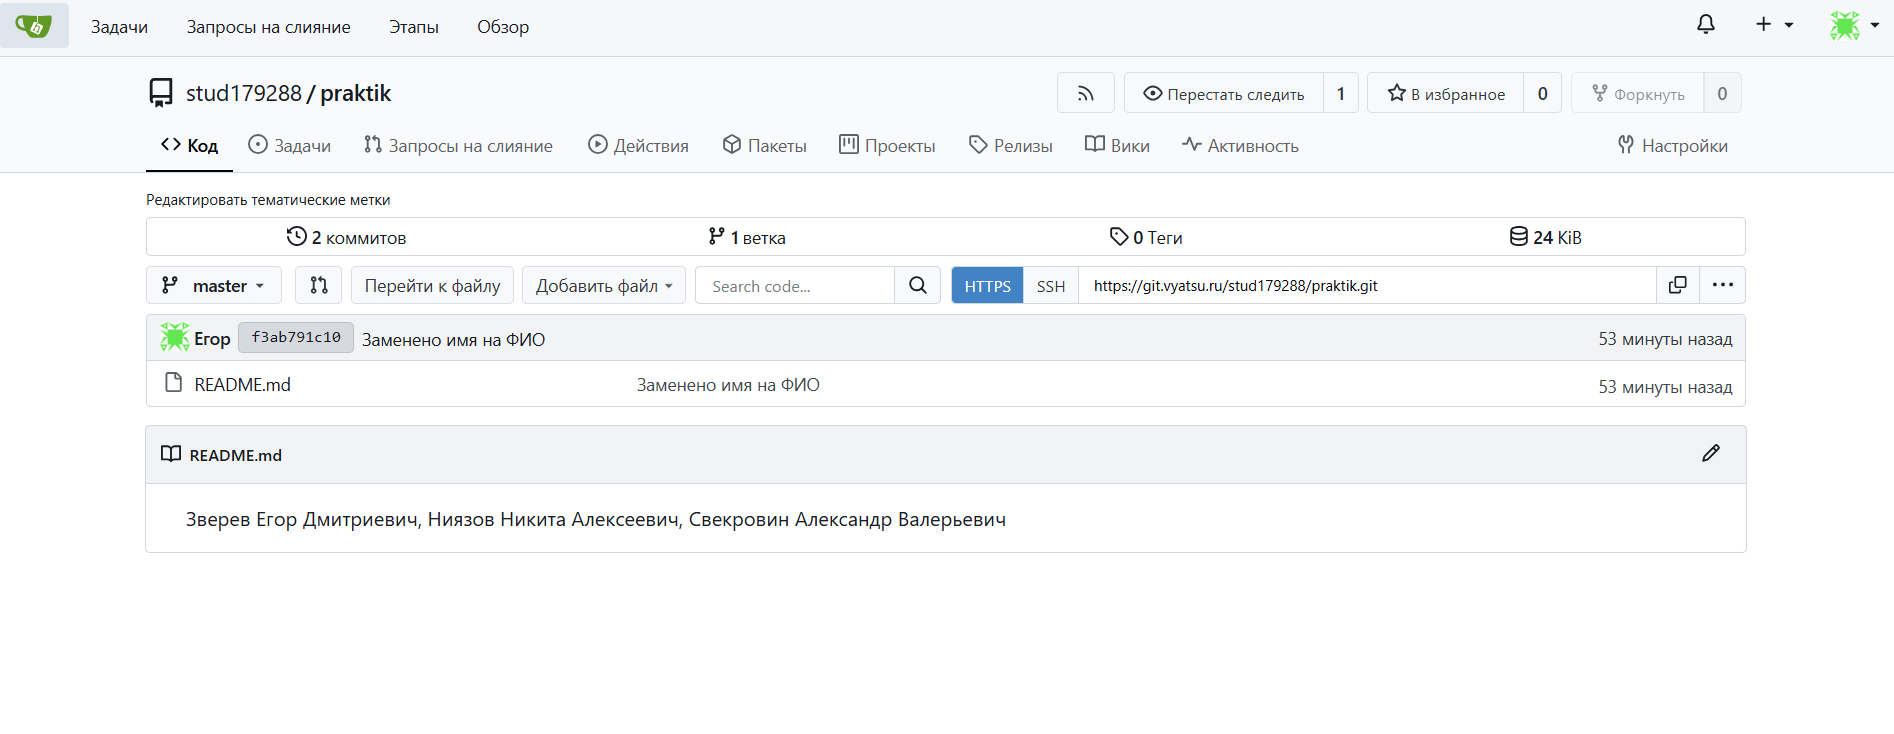Expand the master branch dropdown

click(214, 286)
